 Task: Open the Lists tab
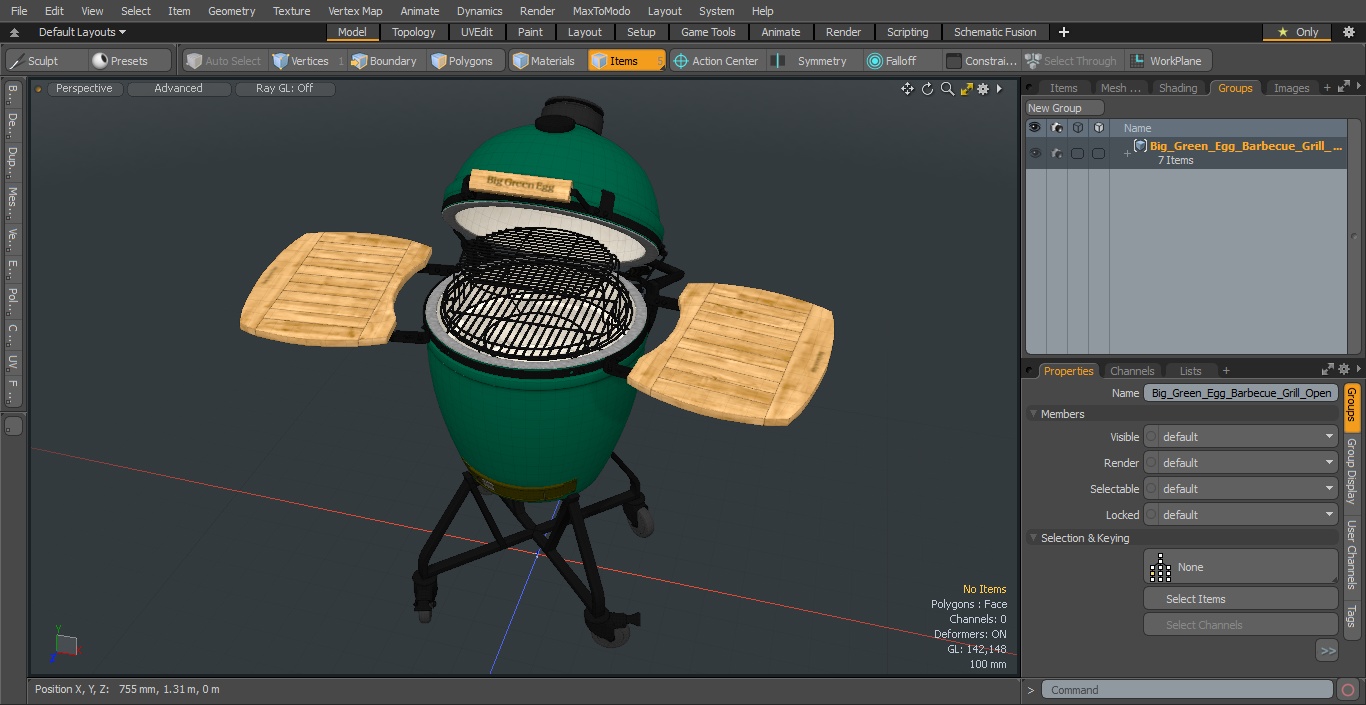(x=1190, y=371)
